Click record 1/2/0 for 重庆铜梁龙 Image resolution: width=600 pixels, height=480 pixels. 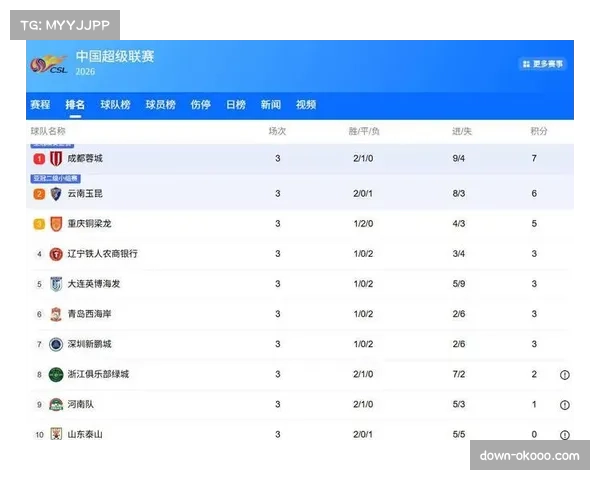coord(363,224)
